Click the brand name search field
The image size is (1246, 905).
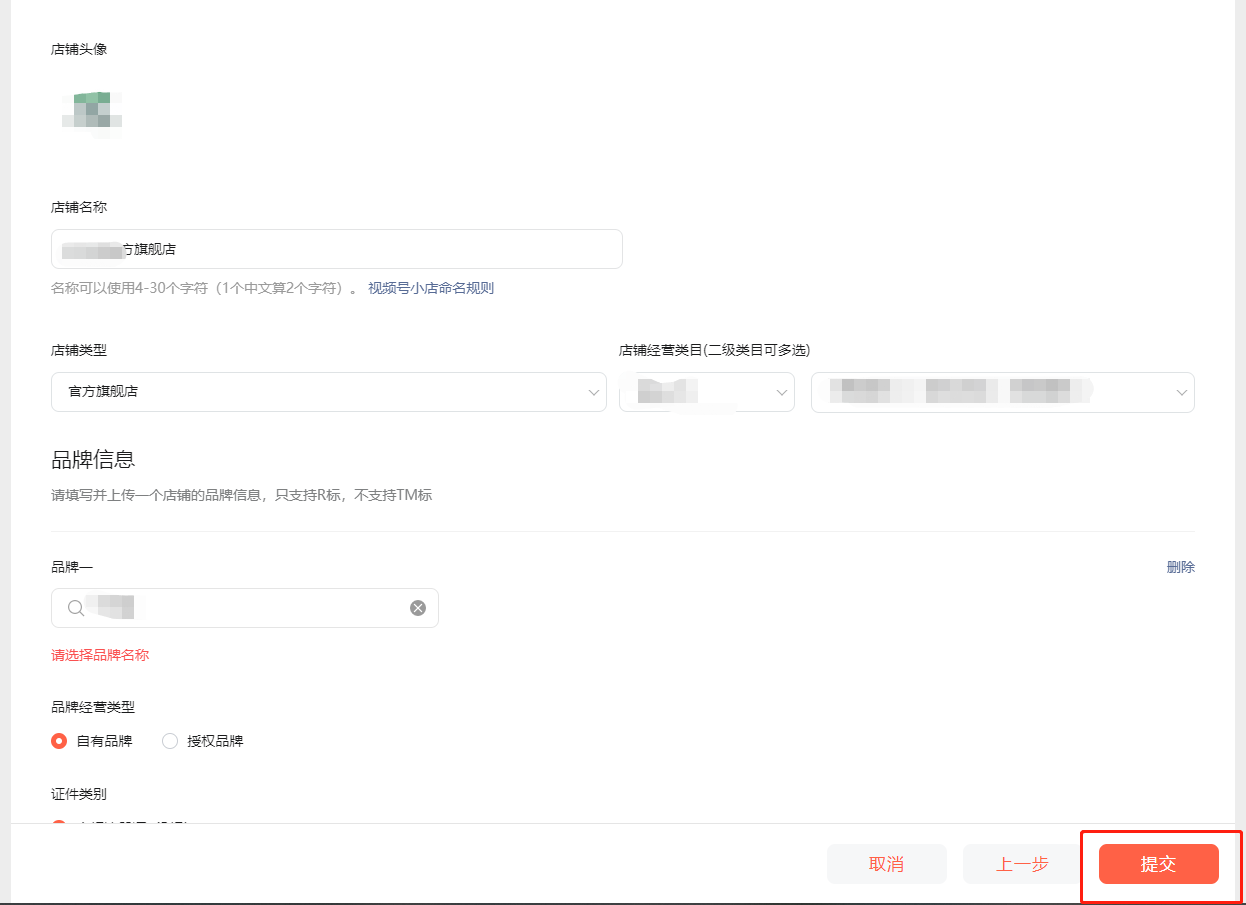pos(245,608)
